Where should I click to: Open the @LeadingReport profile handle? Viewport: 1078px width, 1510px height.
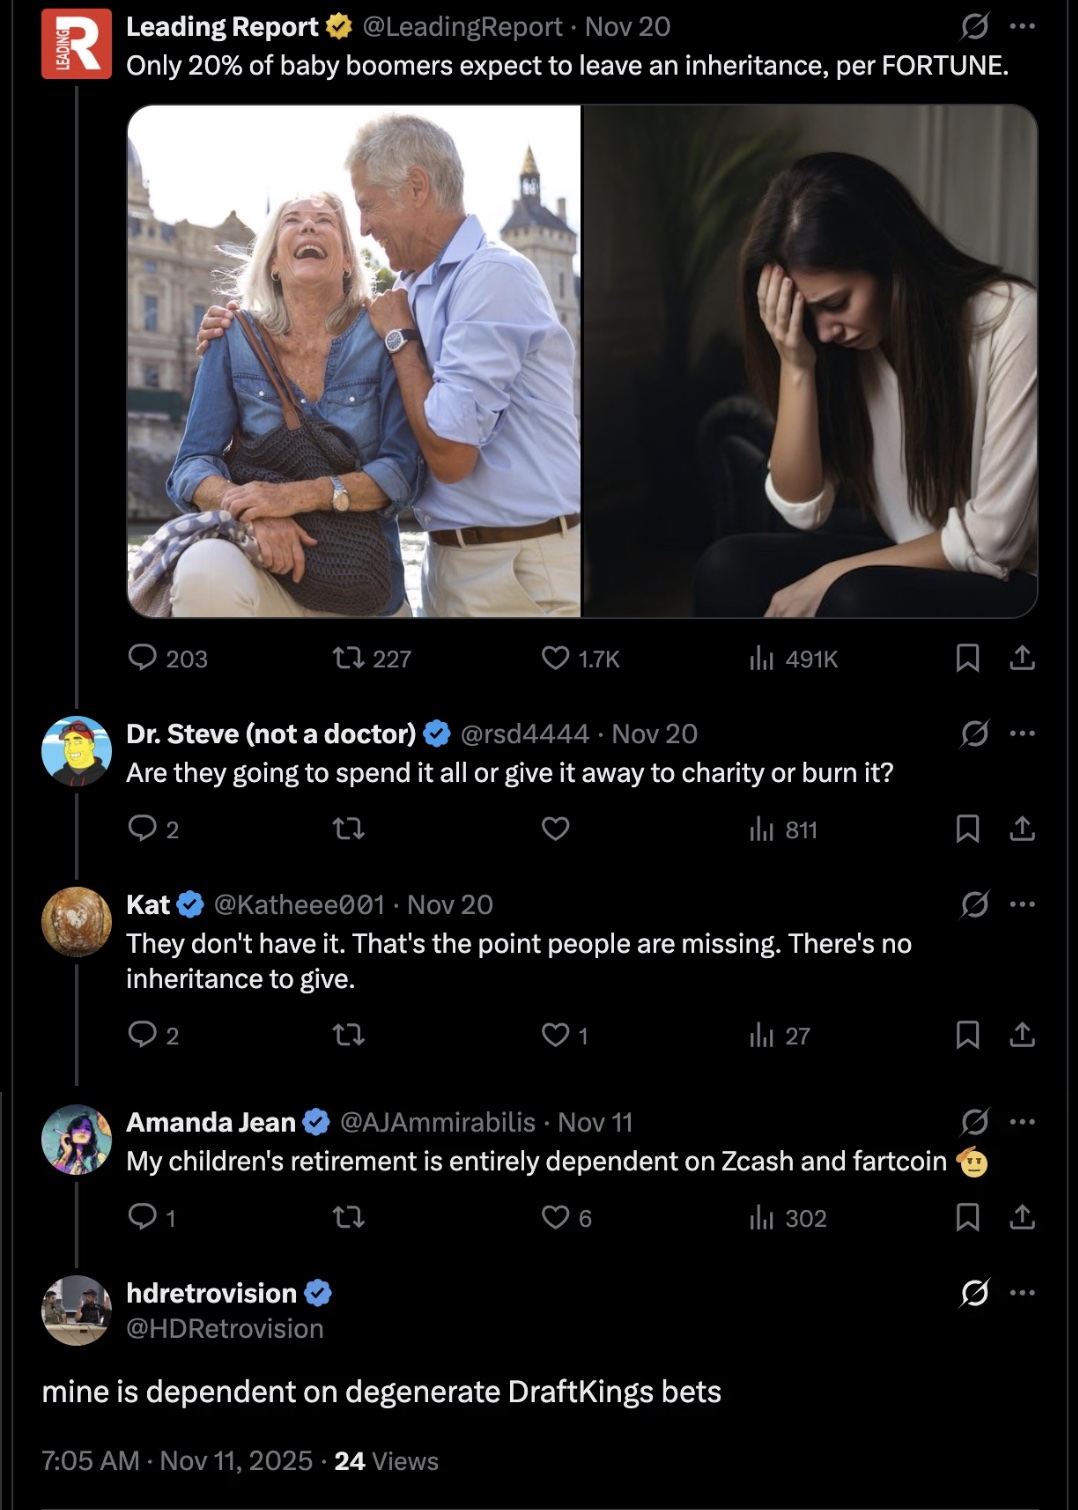(x=462, y=27)
